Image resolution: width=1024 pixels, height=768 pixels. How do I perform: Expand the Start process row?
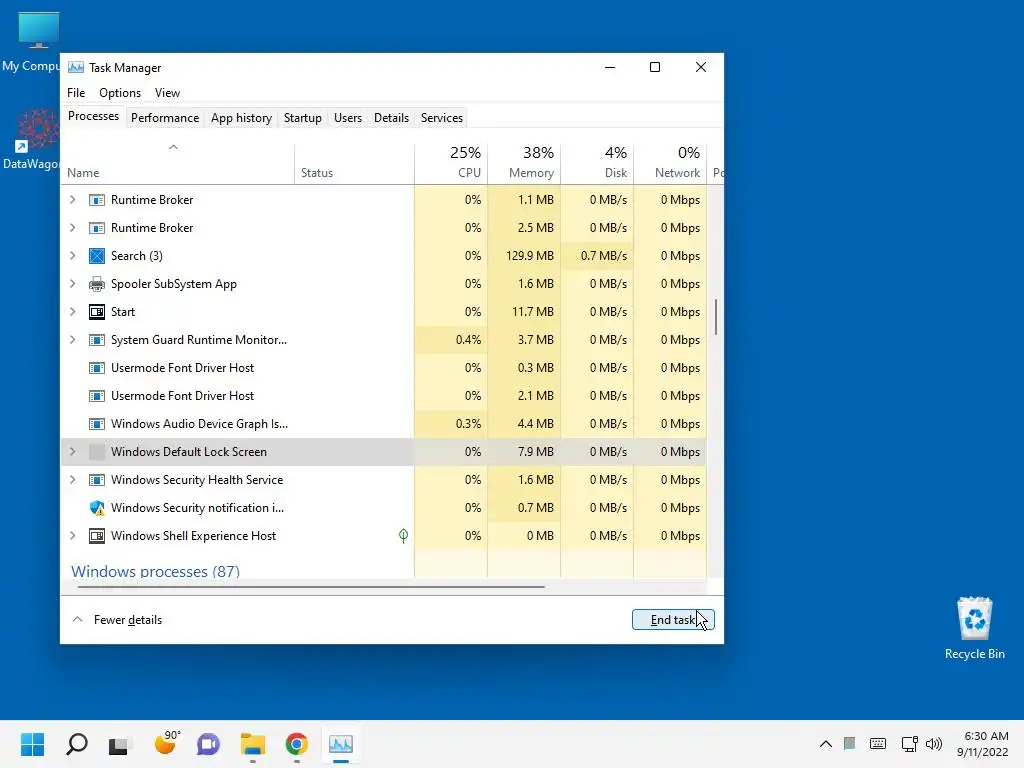click(x=72, y=312)
